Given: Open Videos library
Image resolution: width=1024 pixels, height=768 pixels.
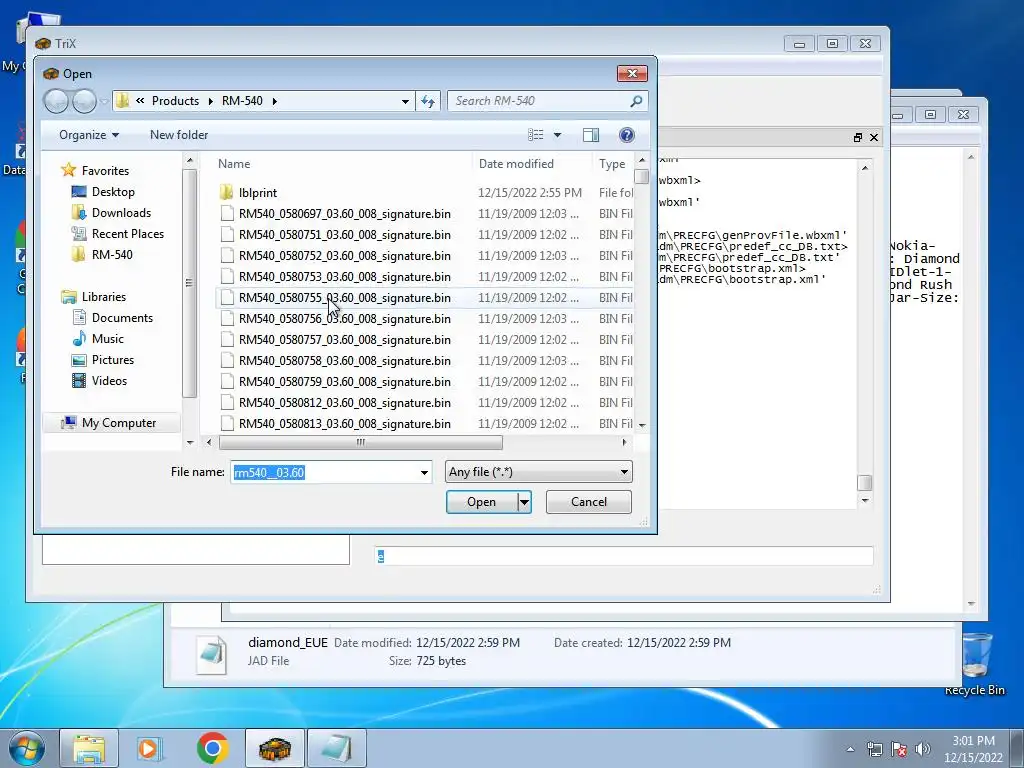Looking at the screenshot, I should (x=109, y=380).
